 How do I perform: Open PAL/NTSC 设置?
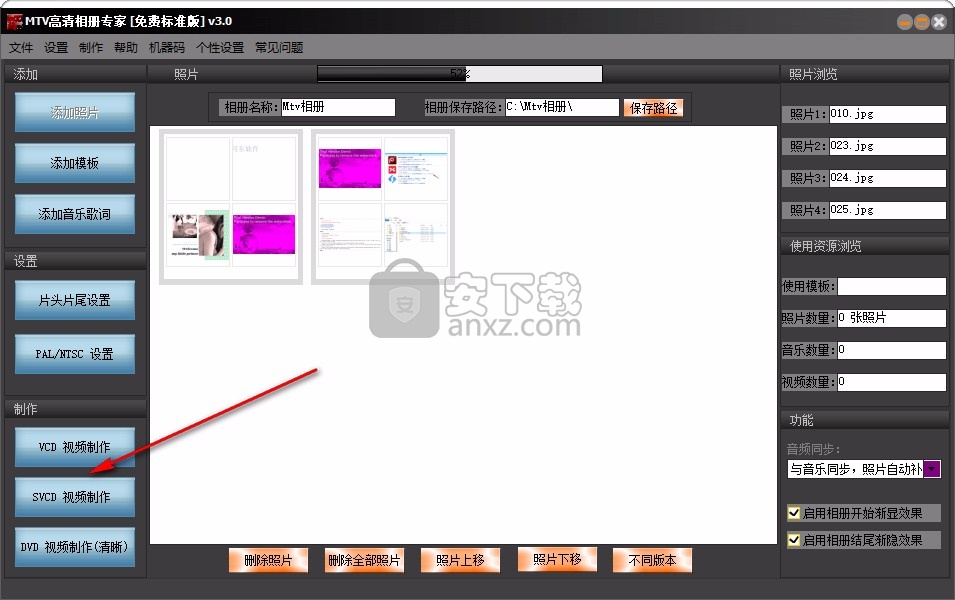coord(75,354)
